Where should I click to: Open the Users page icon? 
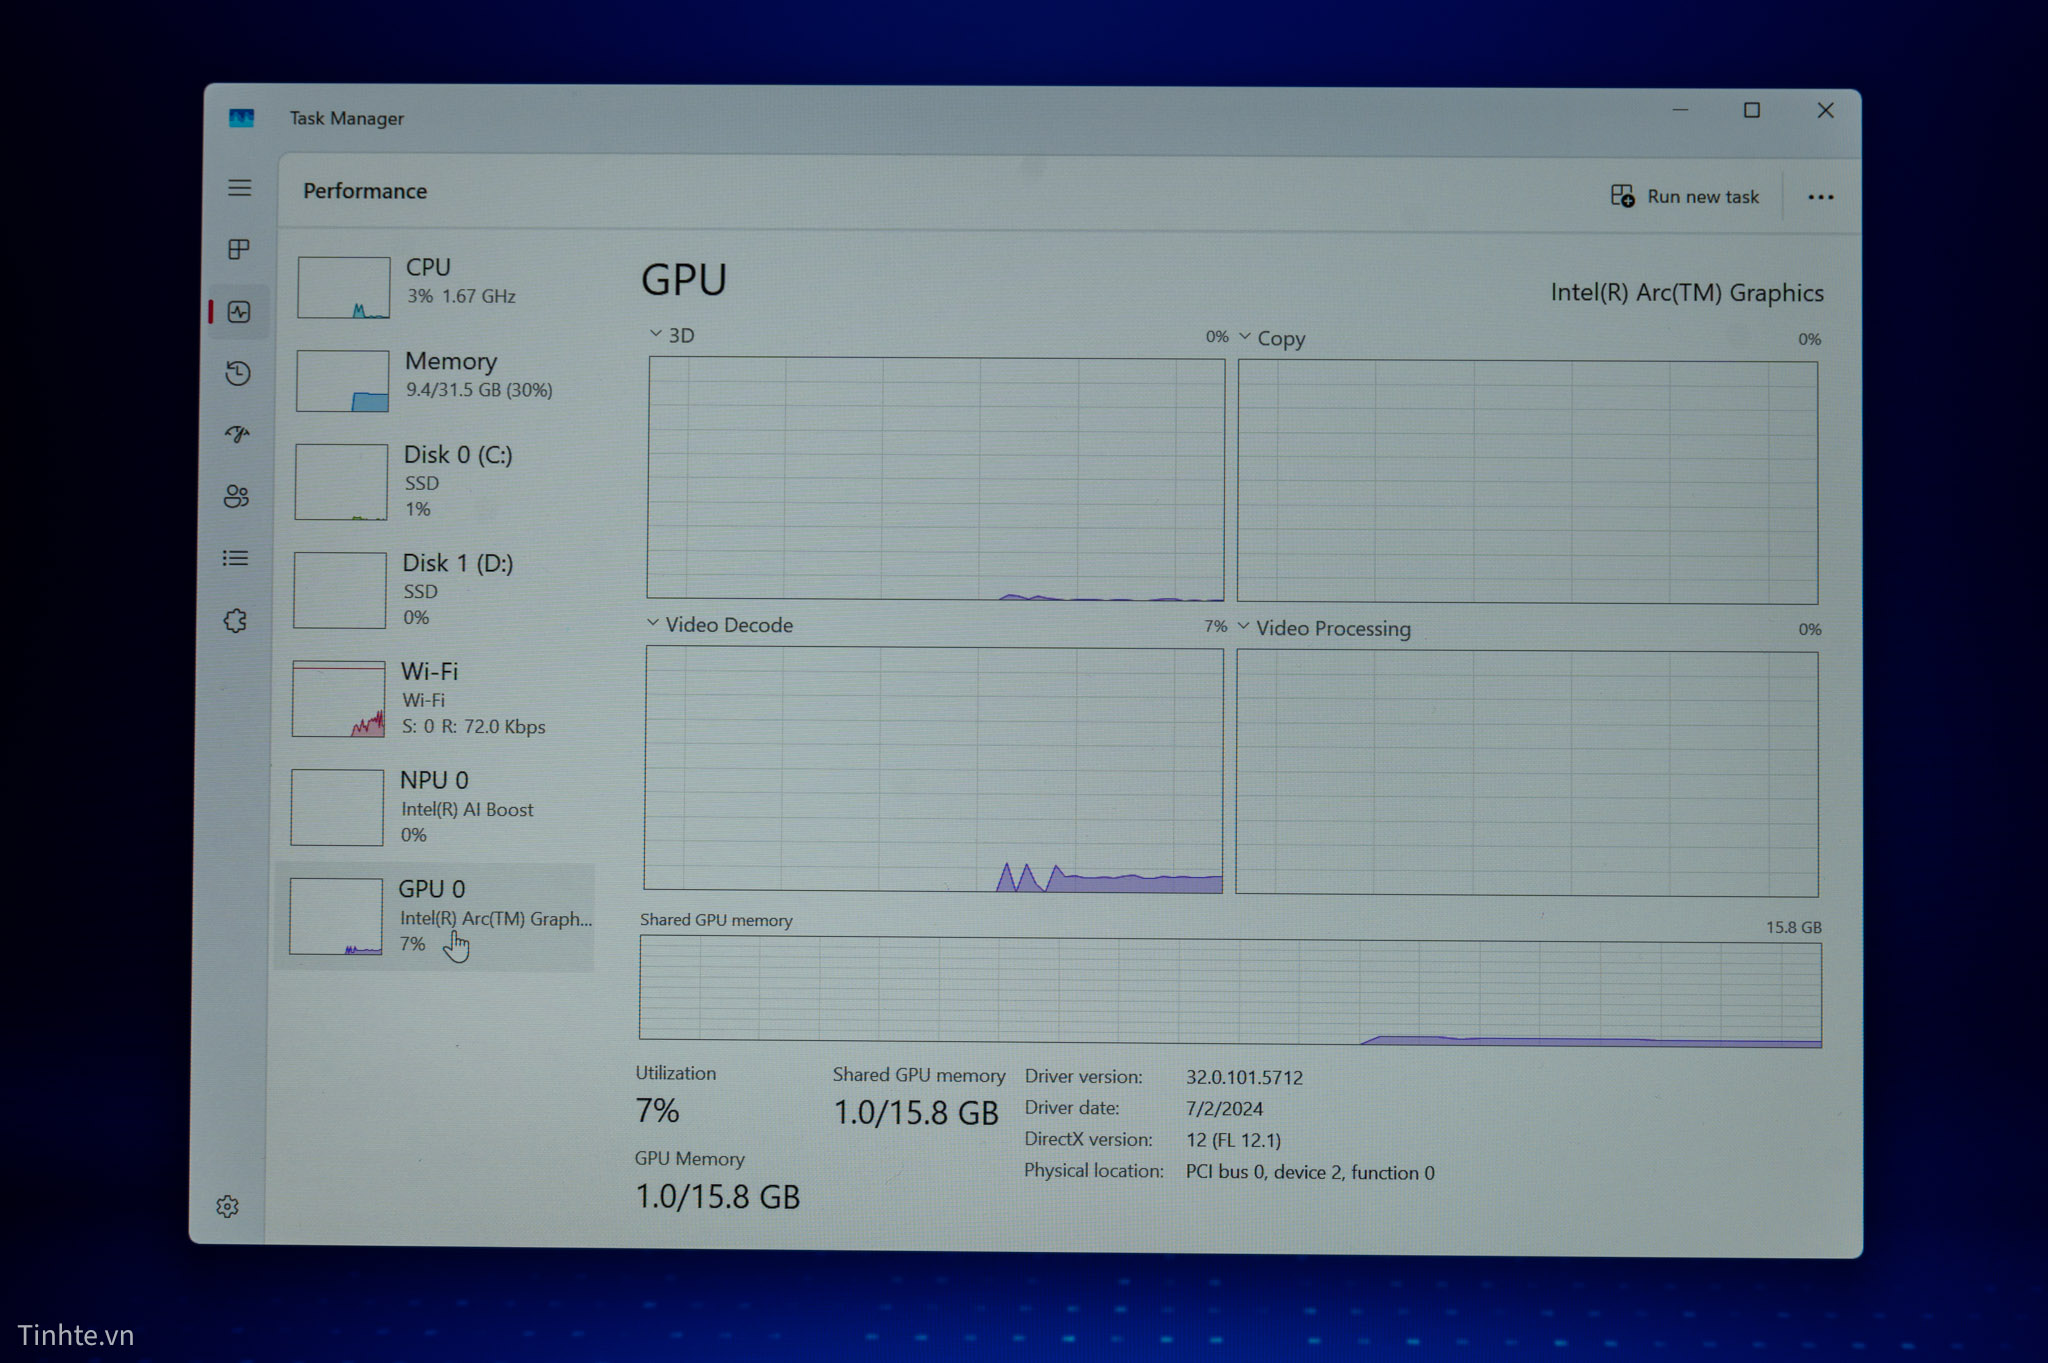coord(236,496)
